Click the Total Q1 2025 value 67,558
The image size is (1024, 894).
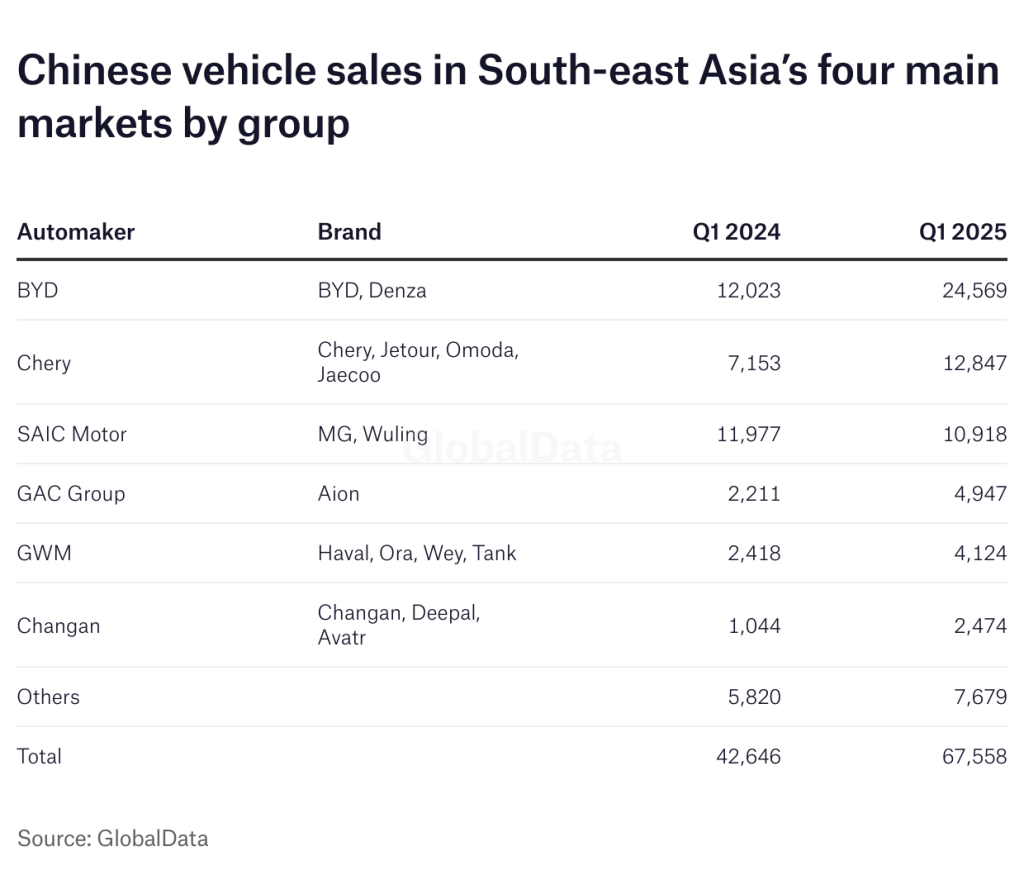(972, 756)
